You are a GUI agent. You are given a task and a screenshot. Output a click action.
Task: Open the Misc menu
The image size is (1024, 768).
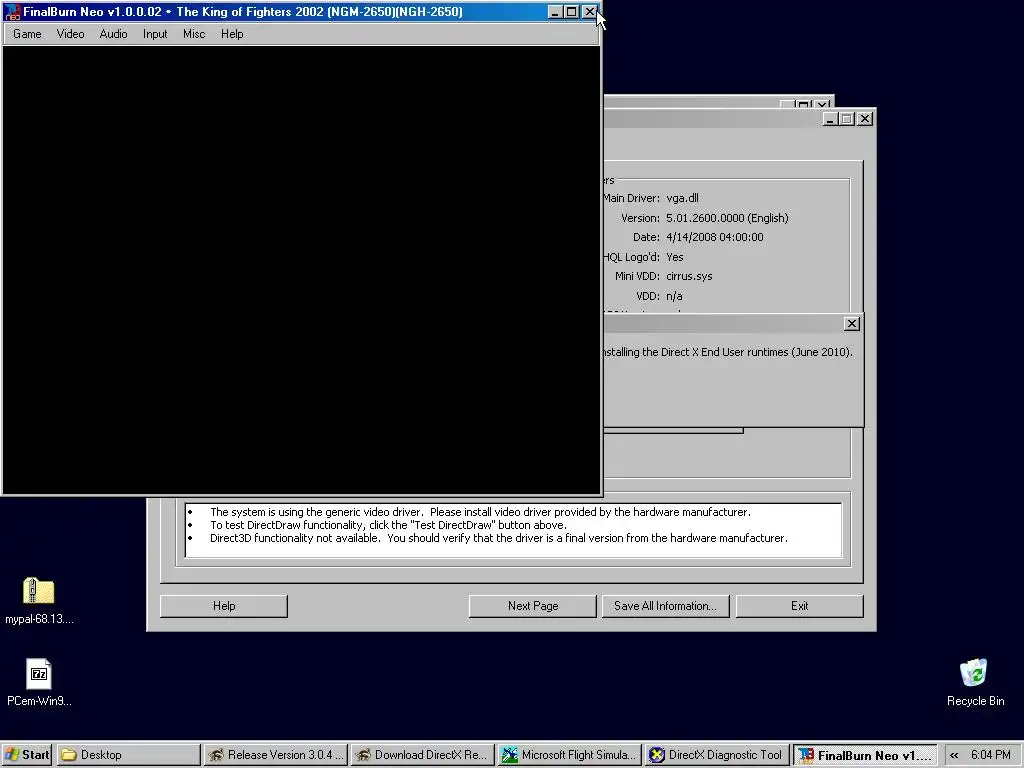tap(193, 34)
